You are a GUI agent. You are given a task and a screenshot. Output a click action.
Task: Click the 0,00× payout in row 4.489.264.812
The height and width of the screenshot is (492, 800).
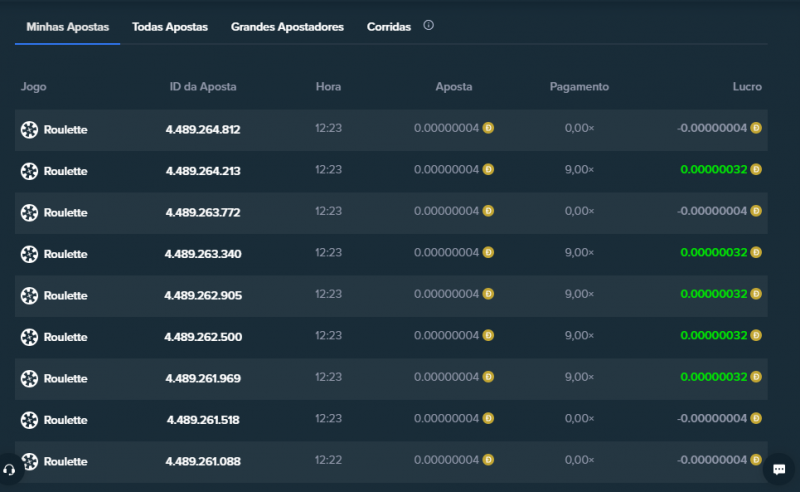[579, 128]
